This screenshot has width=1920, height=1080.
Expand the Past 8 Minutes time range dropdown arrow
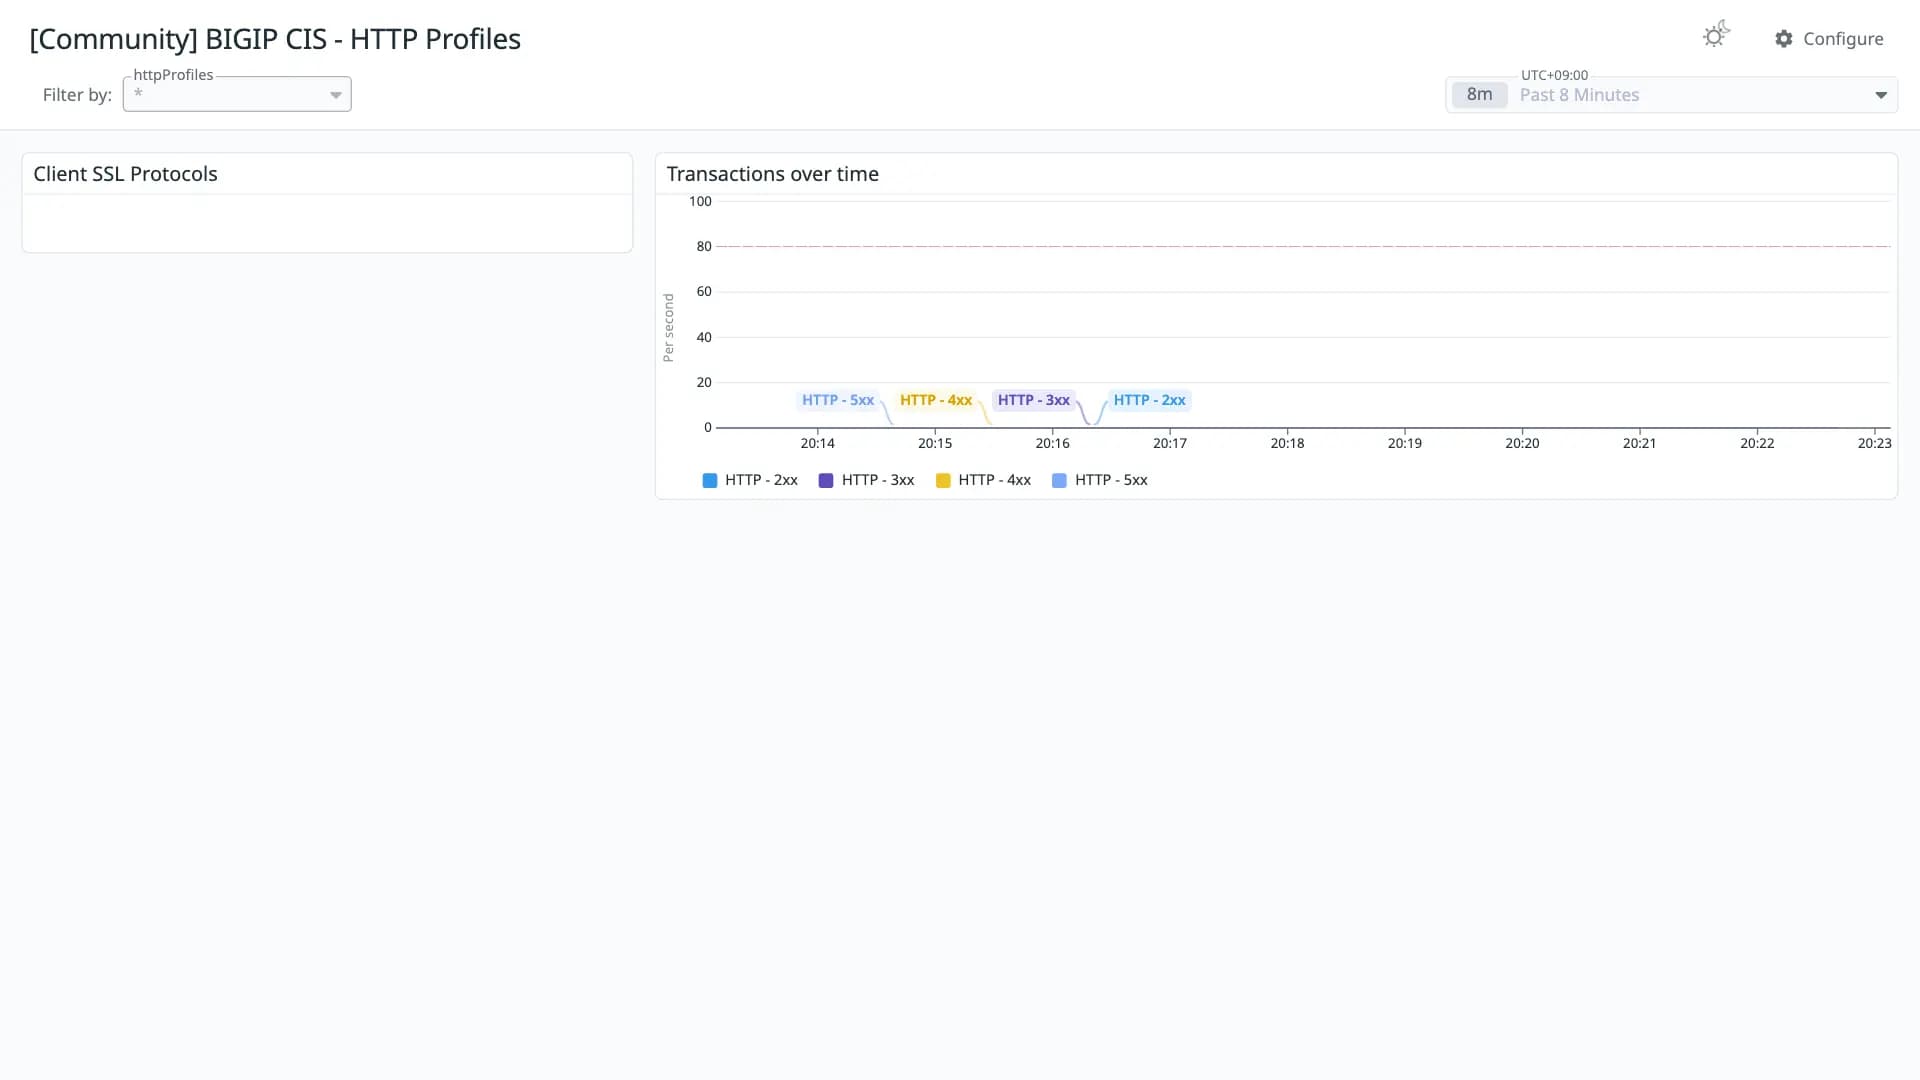point(1880,95)
